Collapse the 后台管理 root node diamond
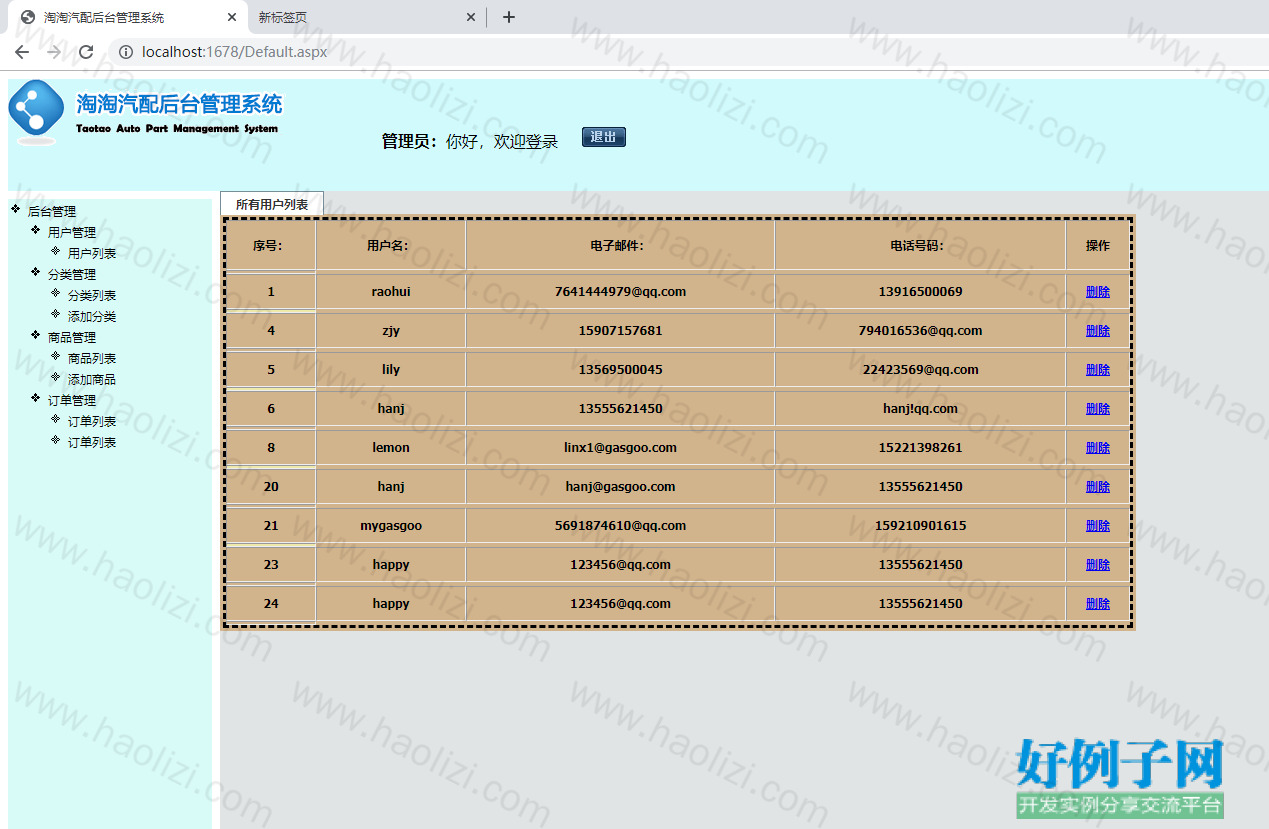This screenshot has height=829, width=1269. 15,209
